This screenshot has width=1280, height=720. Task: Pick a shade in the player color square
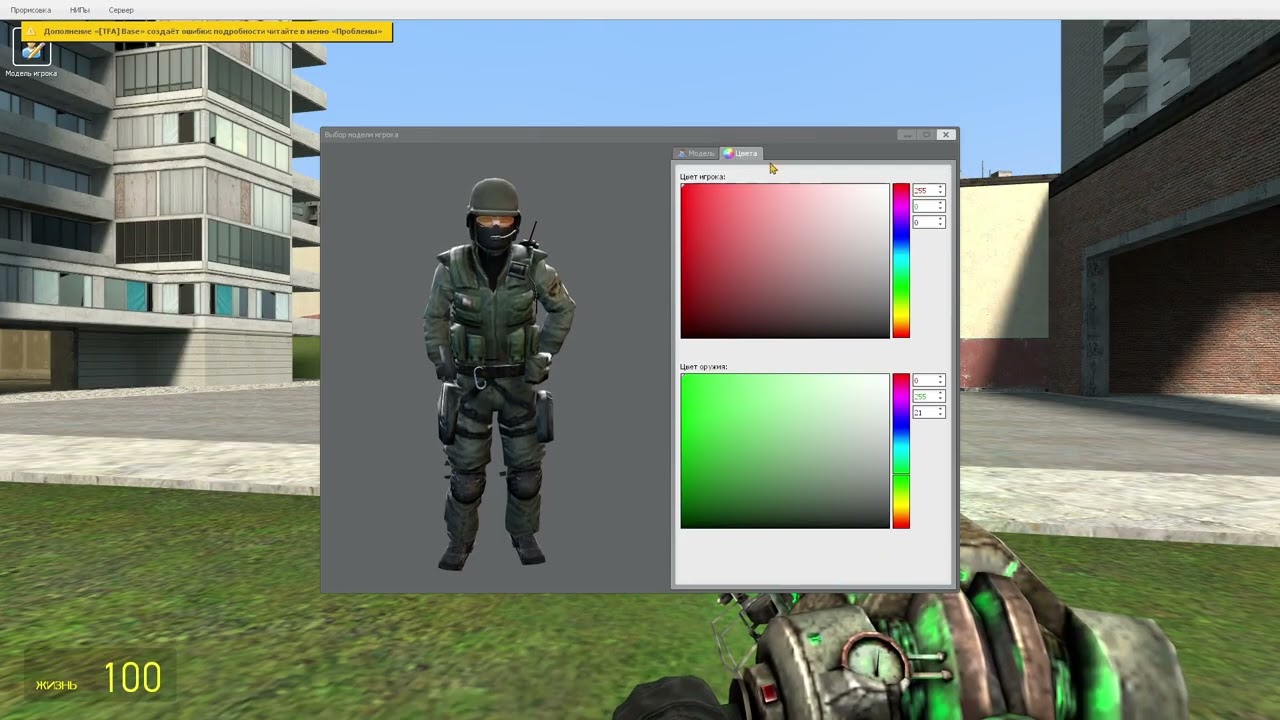[x=785, y=261]
